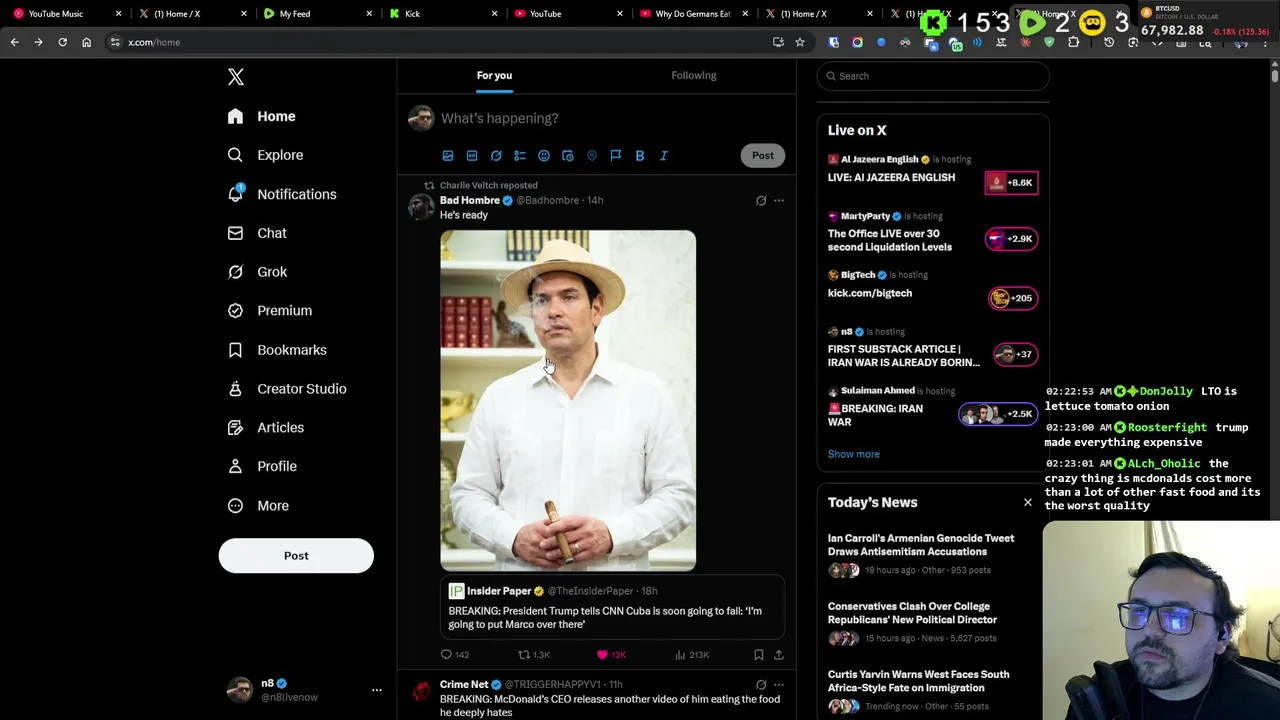Close the Today's News panel
This screenshot has height=720, width=1280.
[x=1028, y=502]
